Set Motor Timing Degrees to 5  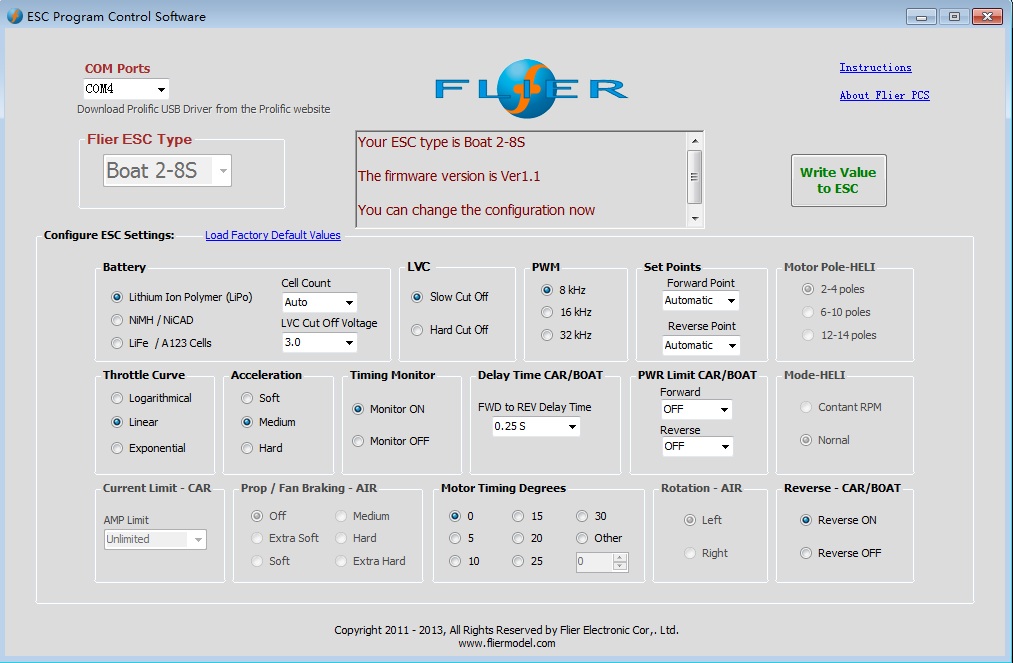coord(461,538)
